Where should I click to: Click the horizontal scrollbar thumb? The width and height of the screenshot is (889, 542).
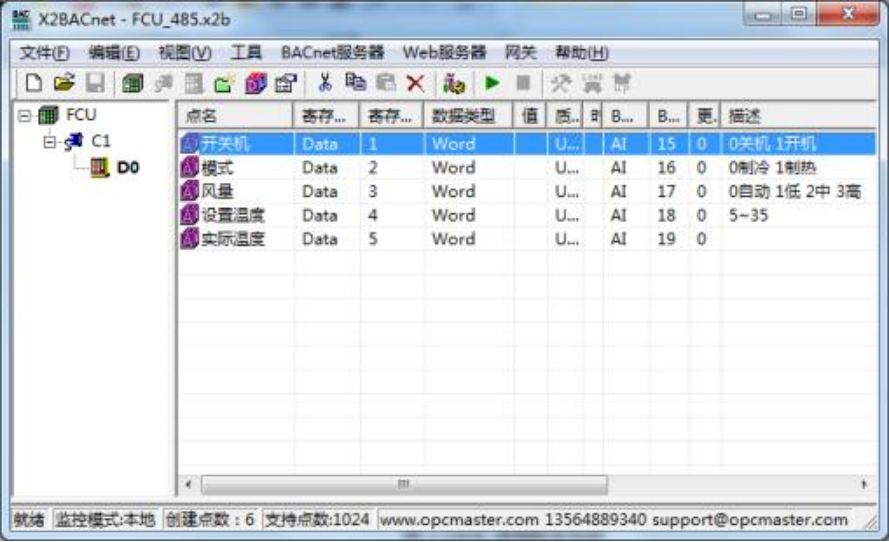click(x=404, y=484)
